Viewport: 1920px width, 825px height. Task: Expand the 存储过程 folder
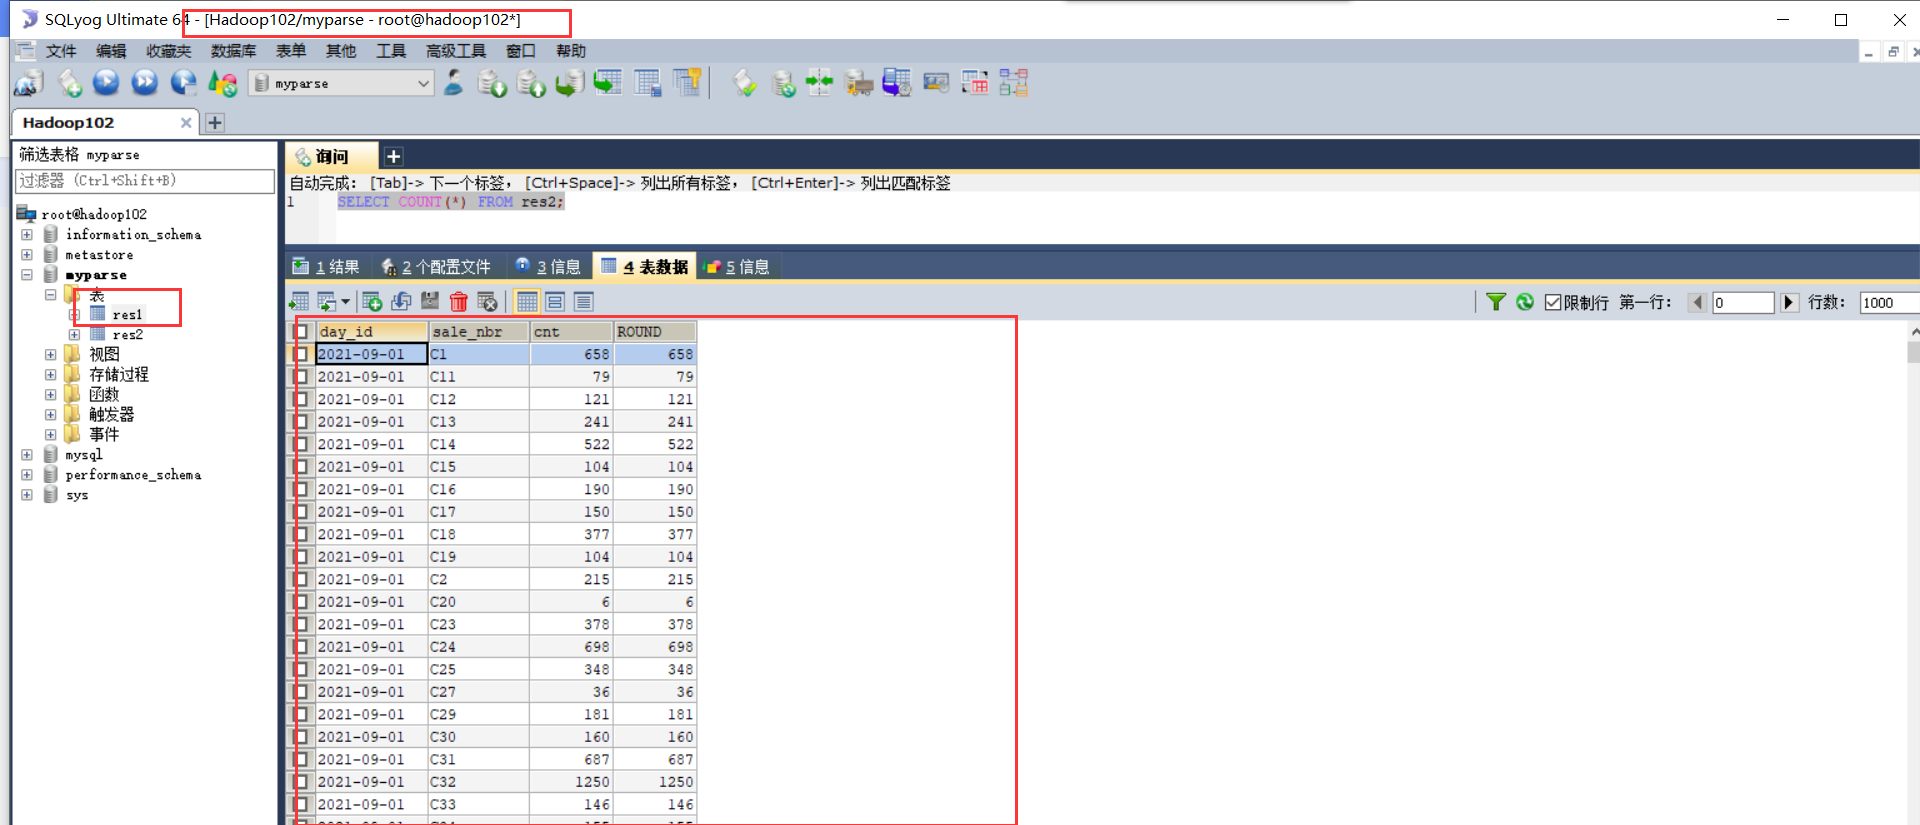click(x=50, y=374)
